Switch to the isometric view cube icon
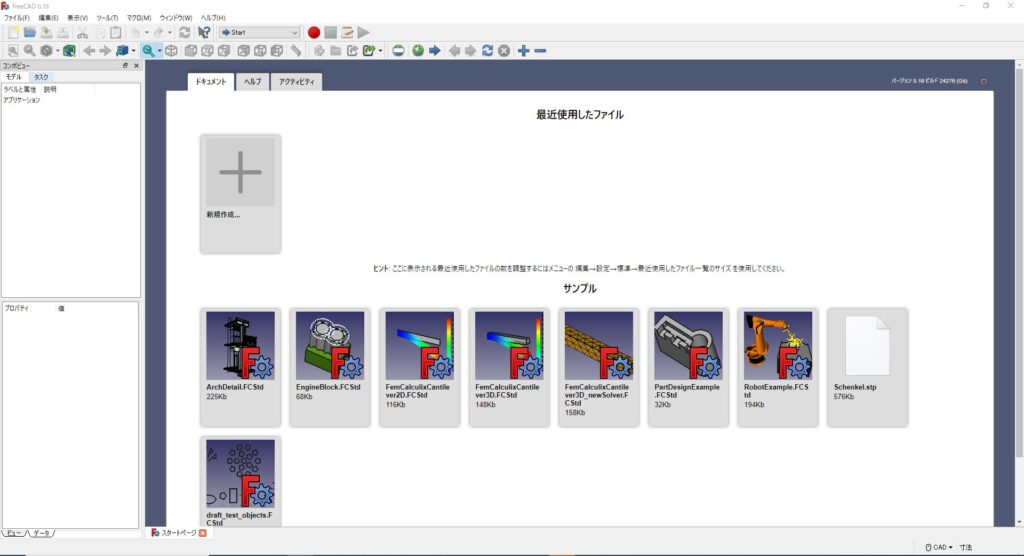This screenshot has width=1024, height=556. pos(171,51)
